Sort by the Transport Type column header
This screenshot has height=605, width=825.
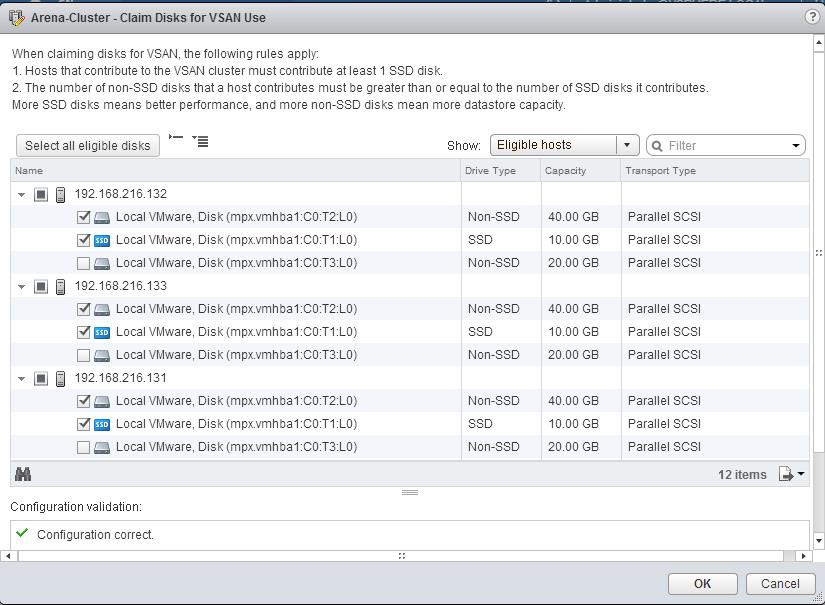pos(715,170)
